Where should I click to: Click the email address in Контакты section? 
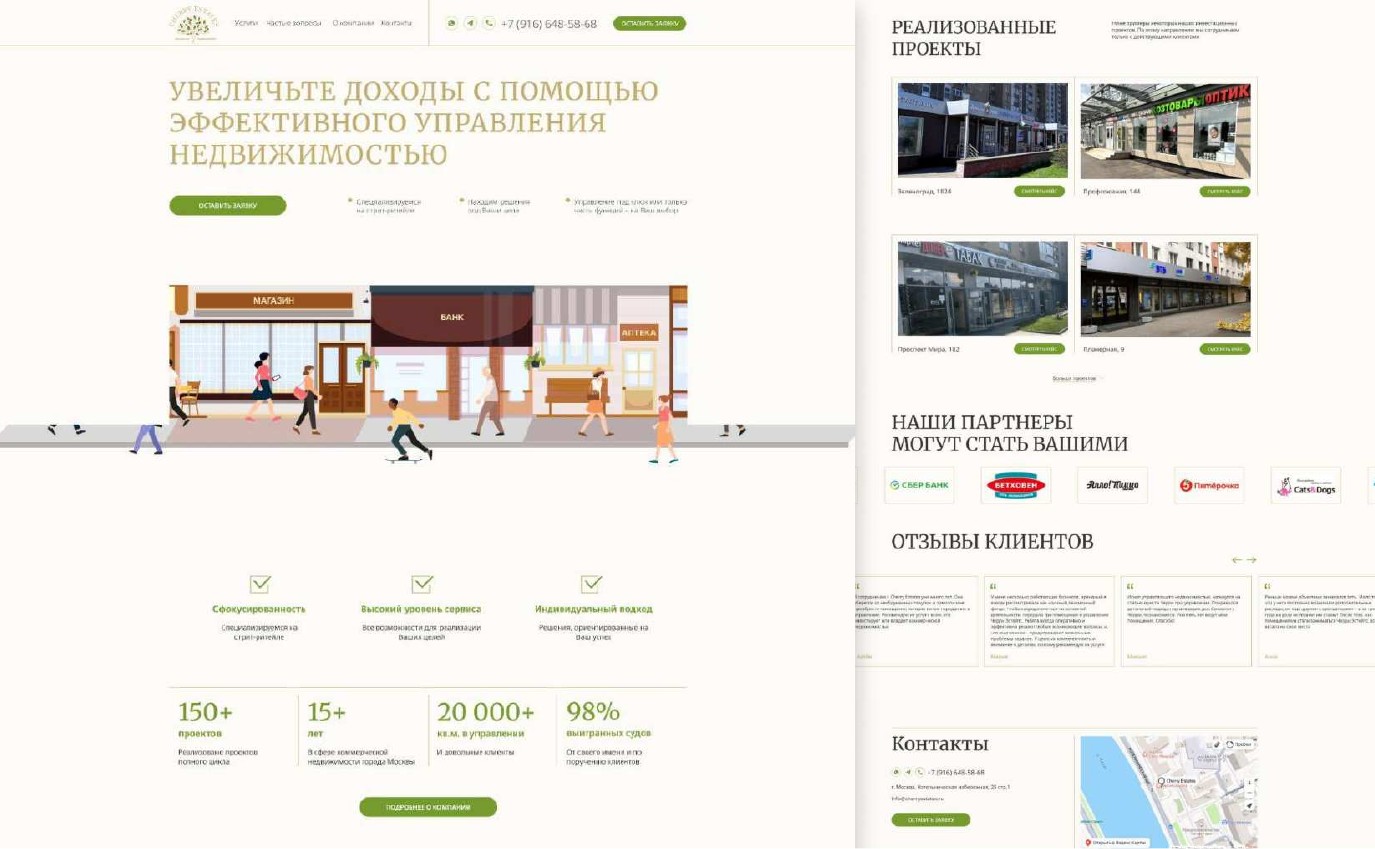(918, 798)
